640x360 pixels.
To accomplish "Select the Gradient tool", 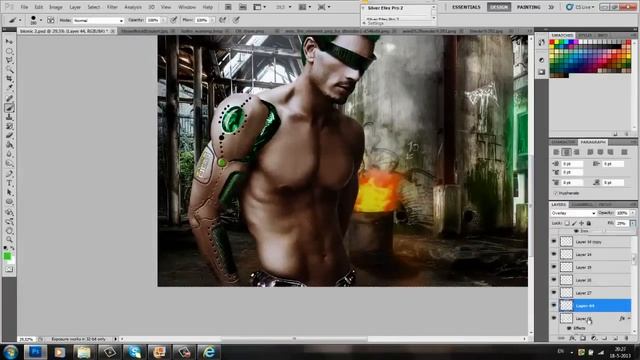I will [x=9, y=144].
